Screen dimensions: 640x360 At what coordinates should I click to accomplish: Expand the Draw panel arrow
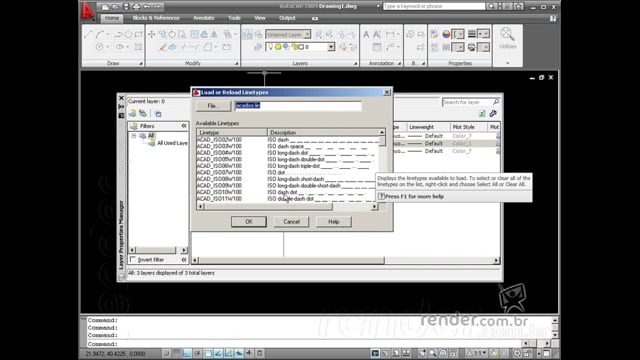point(140,64)
